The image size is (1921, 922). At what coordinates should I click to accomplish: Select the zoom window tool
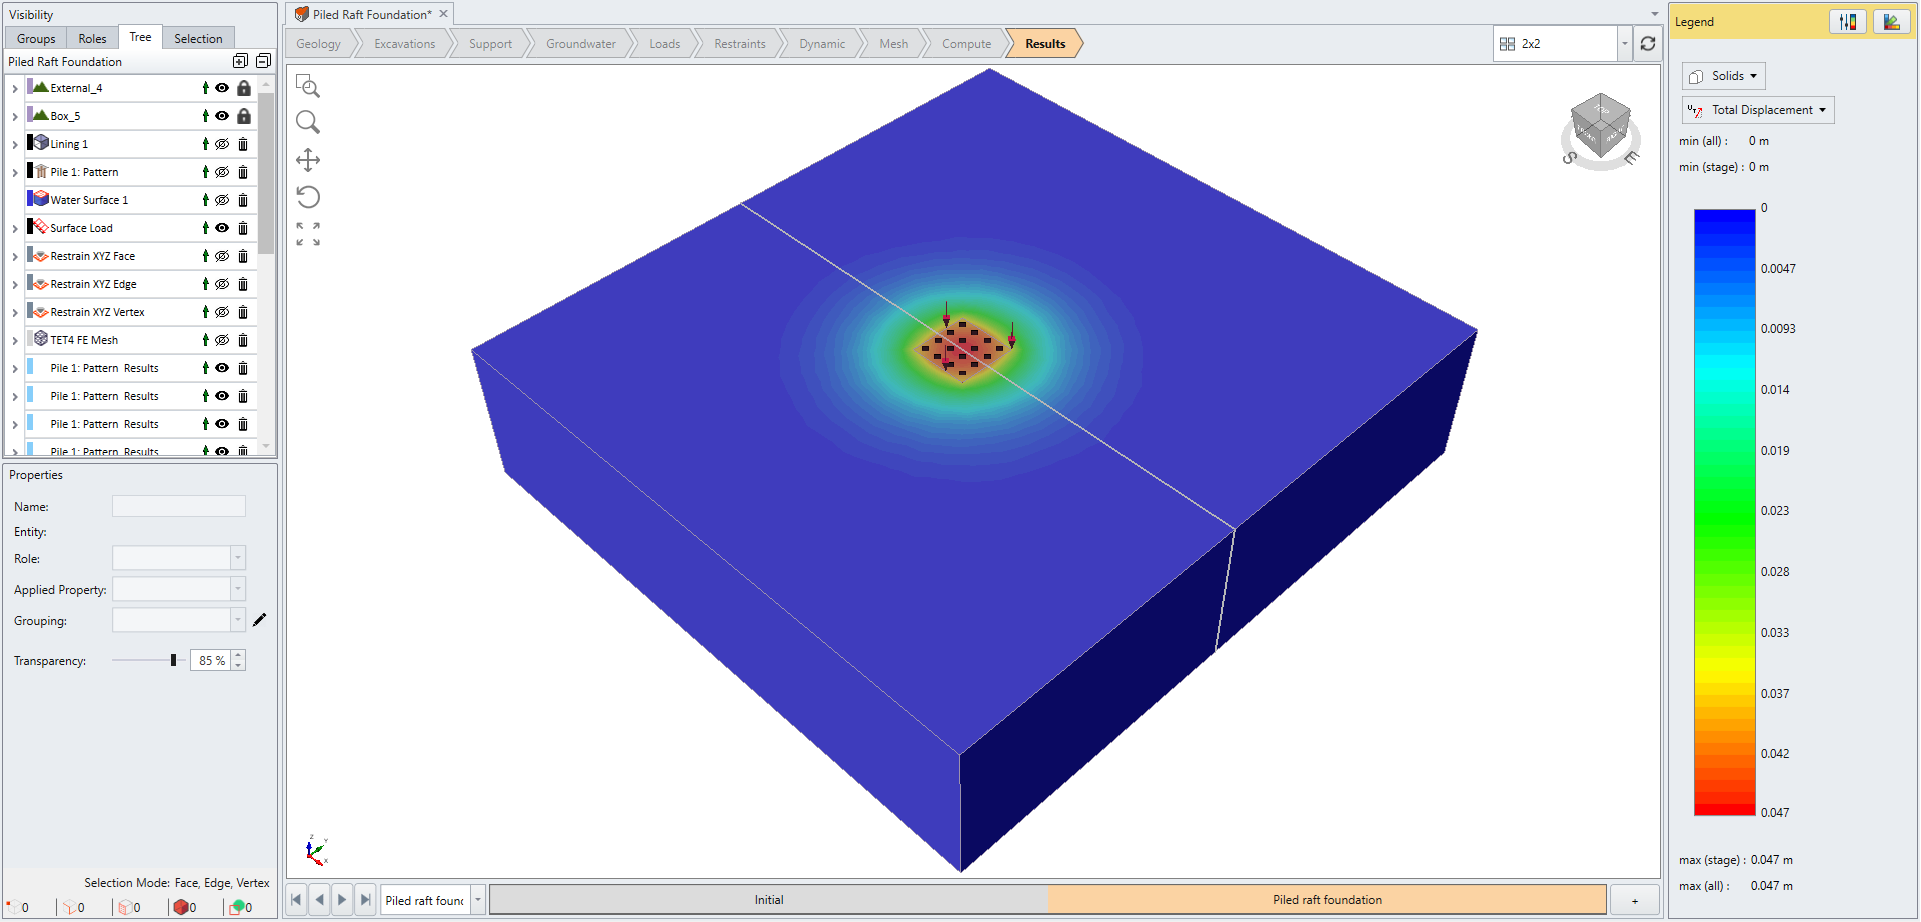tap(308, 86)
